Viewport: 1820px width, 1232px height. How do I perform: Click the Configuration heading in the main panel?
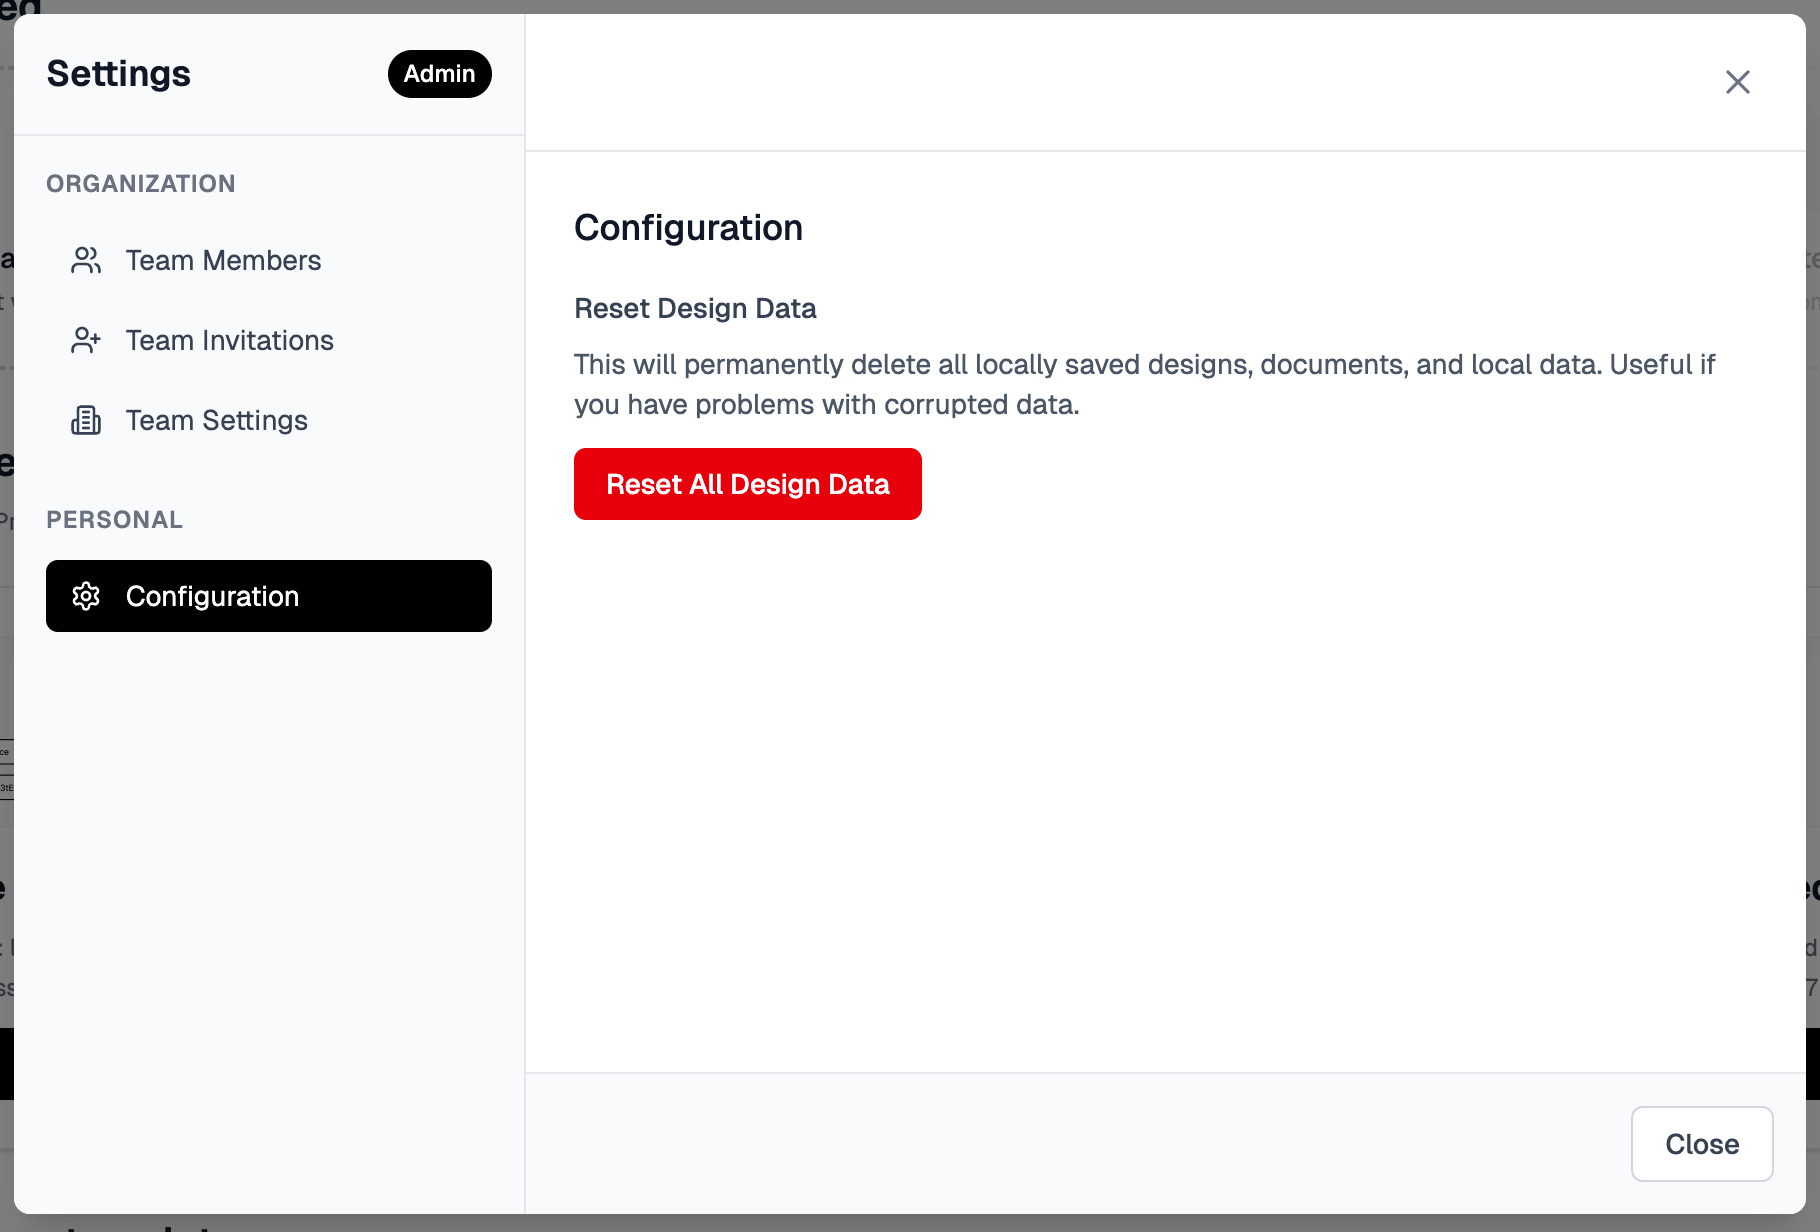(688, 228)
